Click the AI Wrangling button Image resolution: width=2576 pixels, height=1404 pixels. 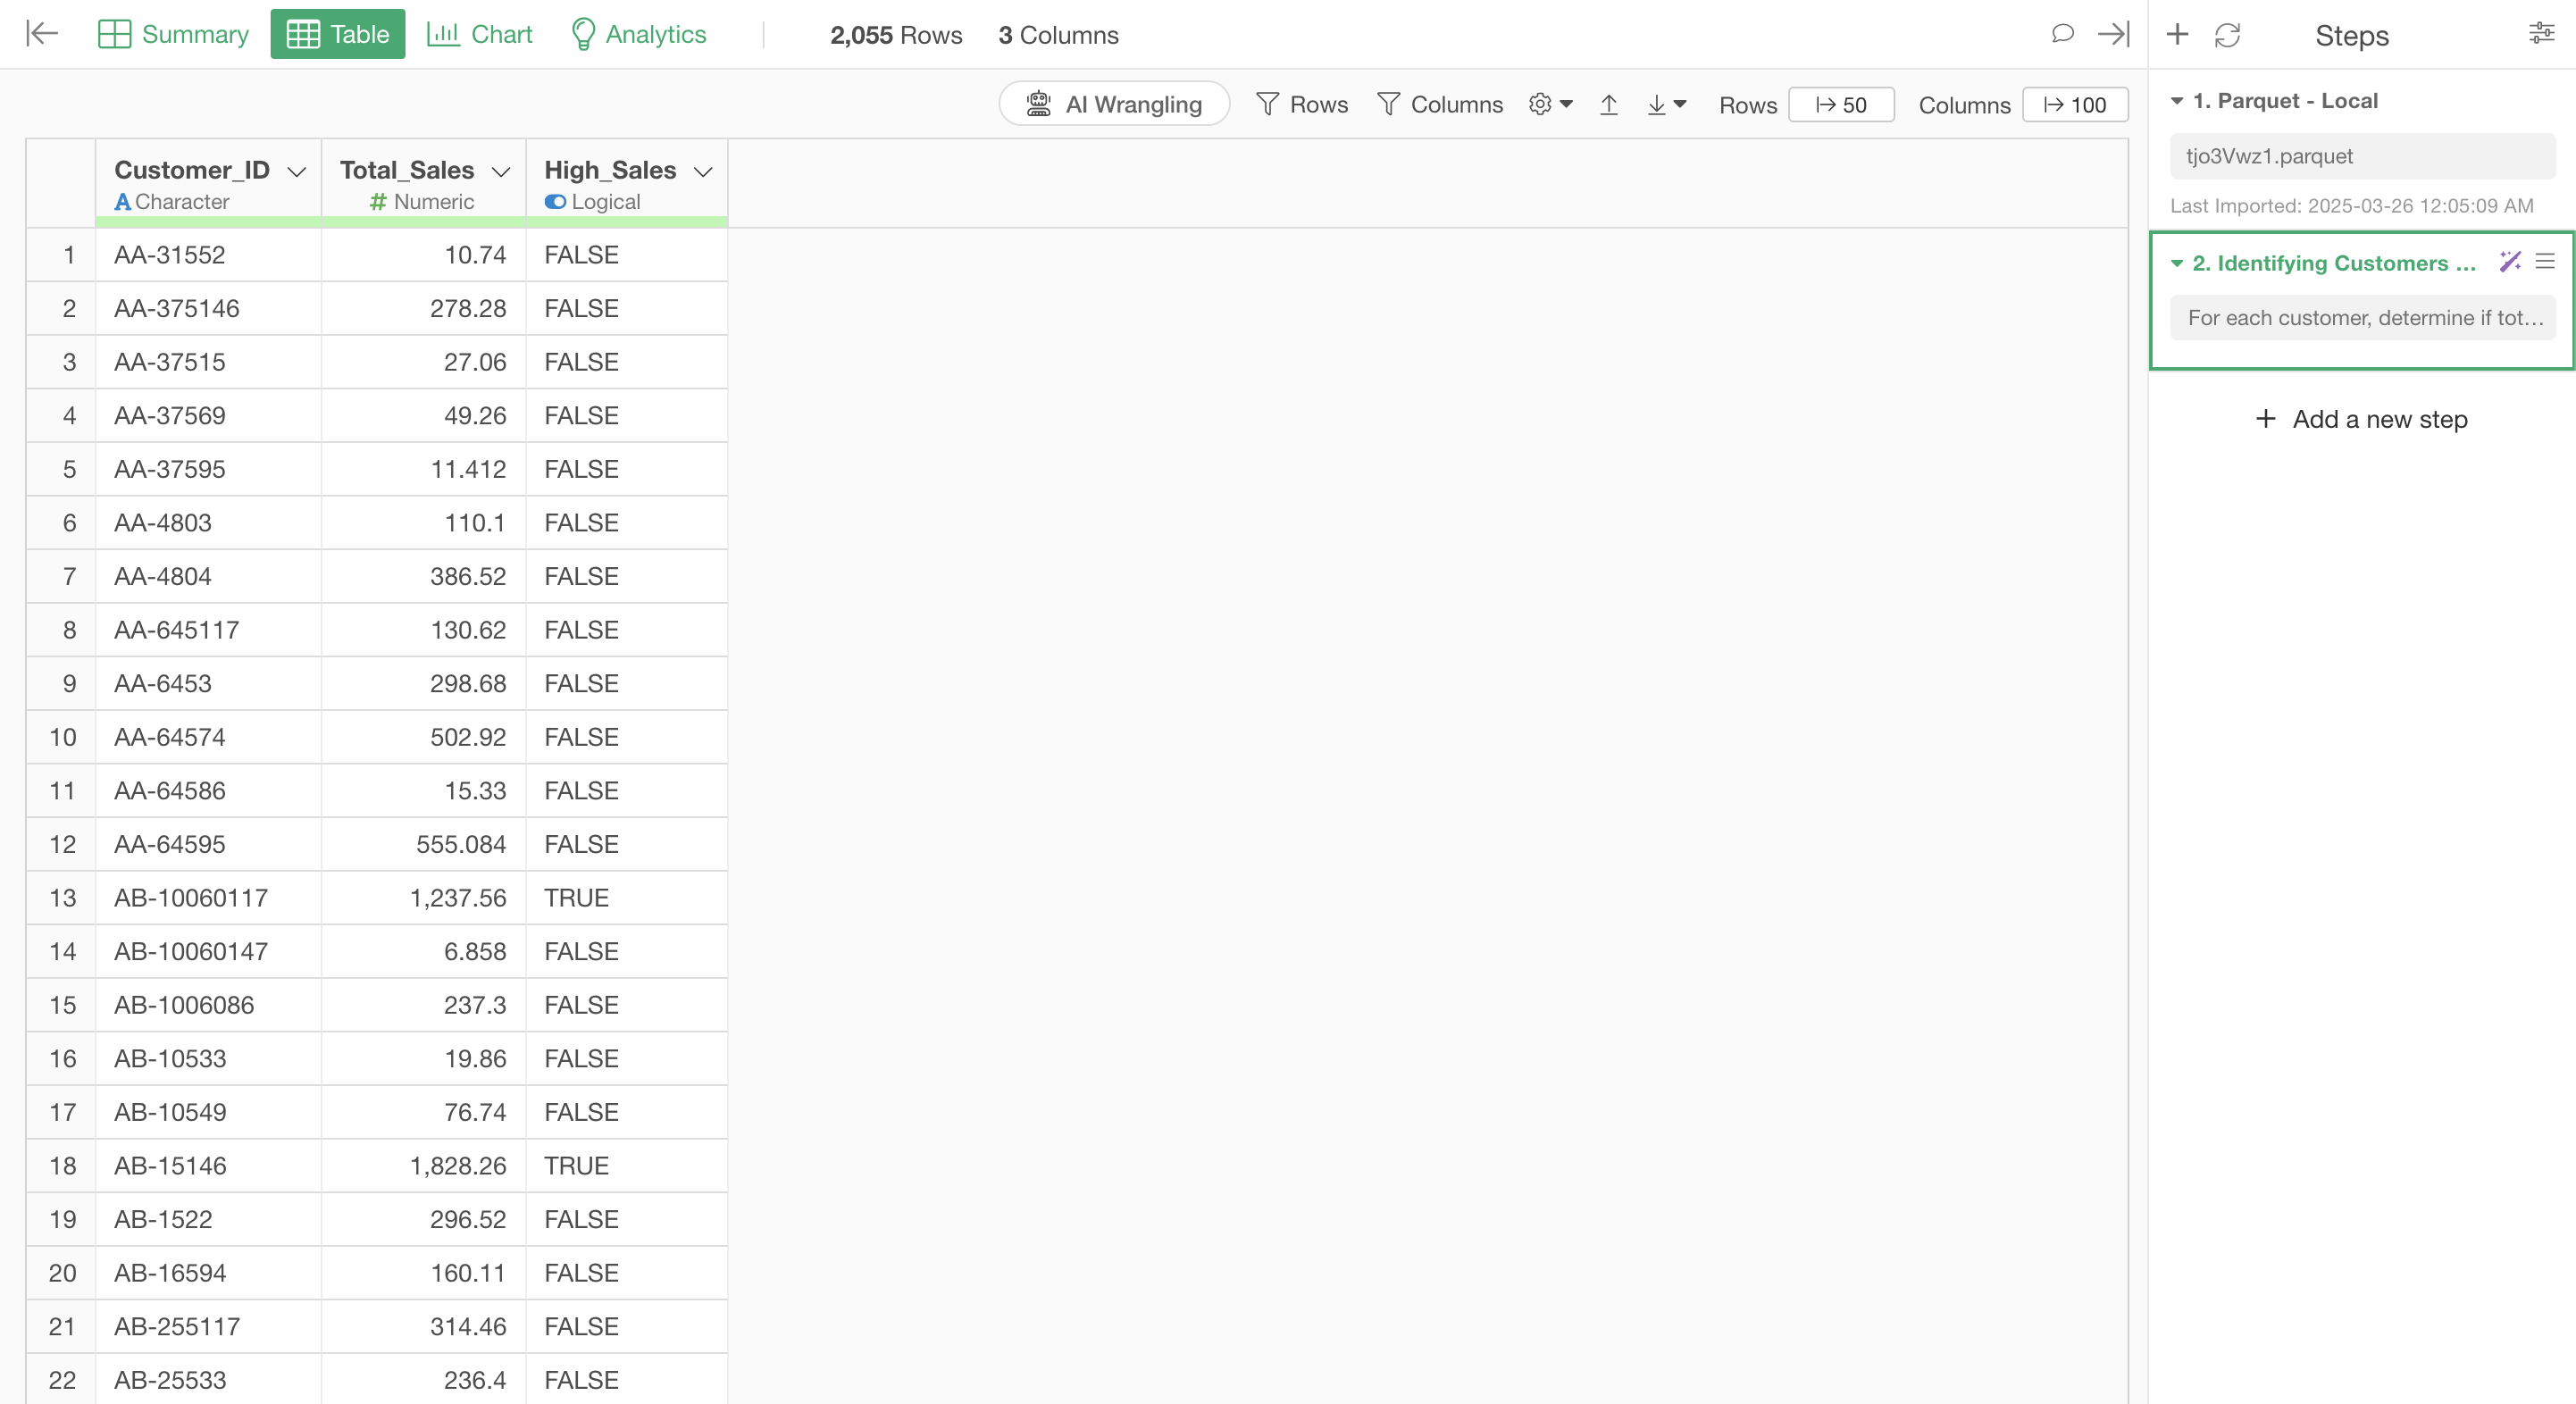[1114, 105]
